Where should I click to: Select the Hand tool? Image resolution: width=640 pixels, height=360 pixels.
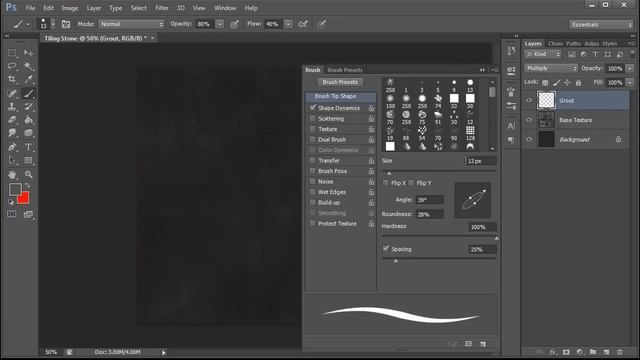[12, 174]
